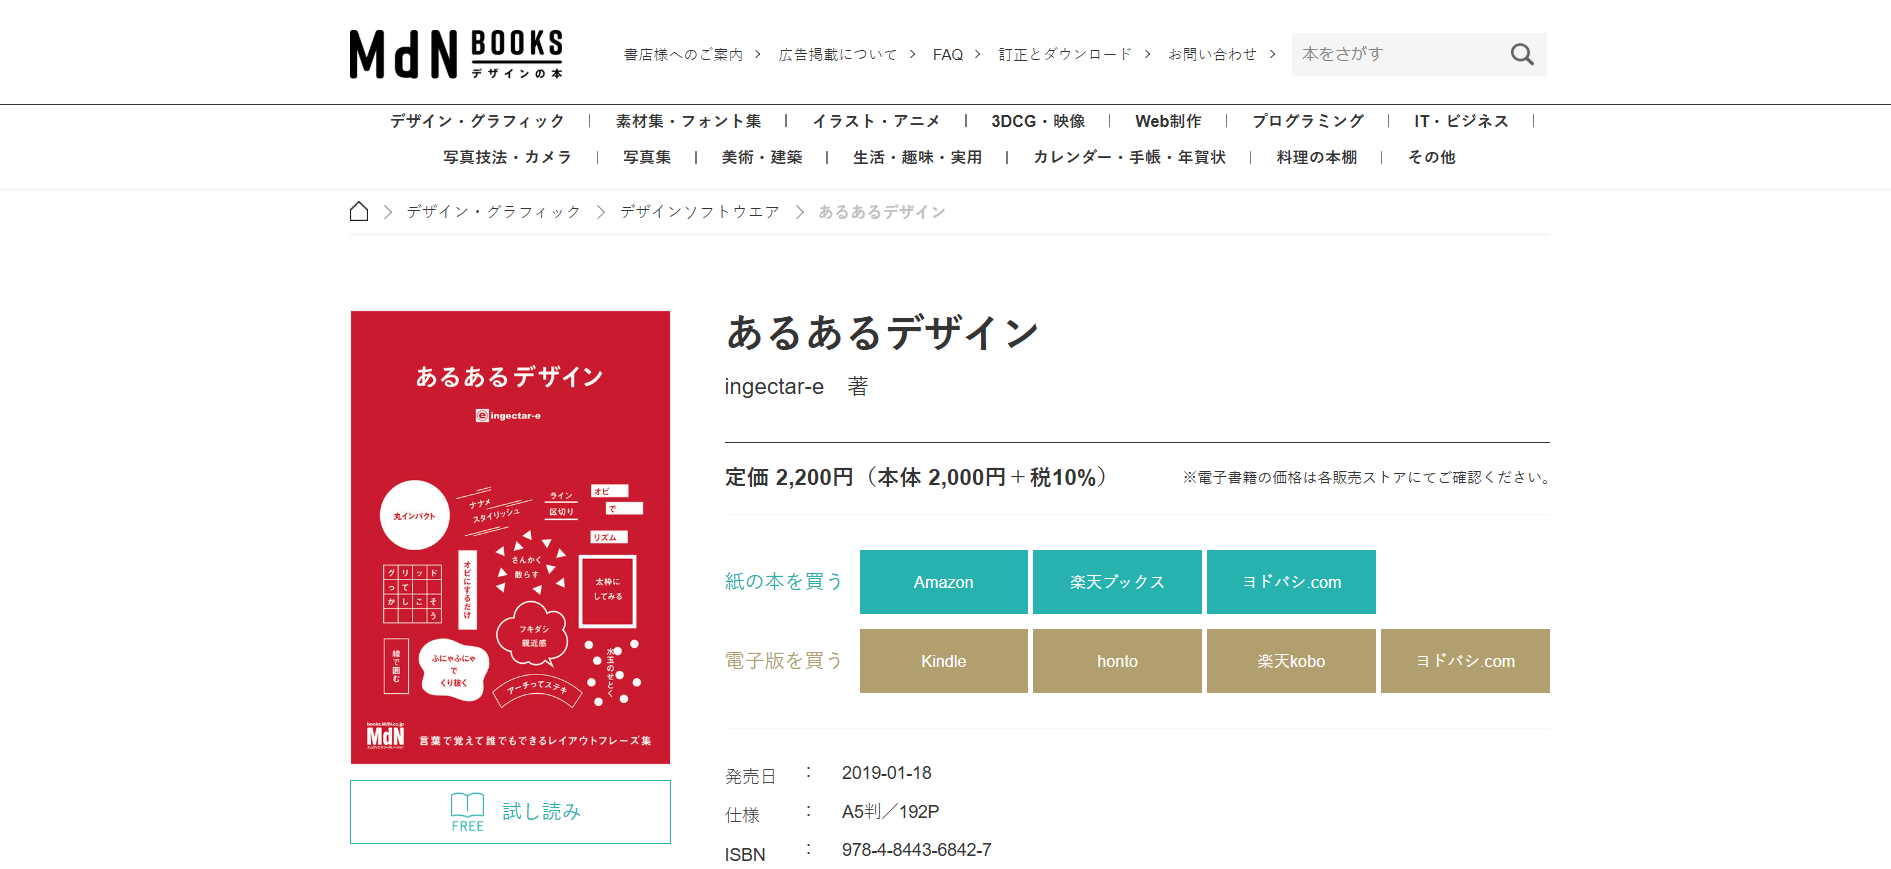
Task: Click the MdN BOOKS logo
Action: coord(456,54)
